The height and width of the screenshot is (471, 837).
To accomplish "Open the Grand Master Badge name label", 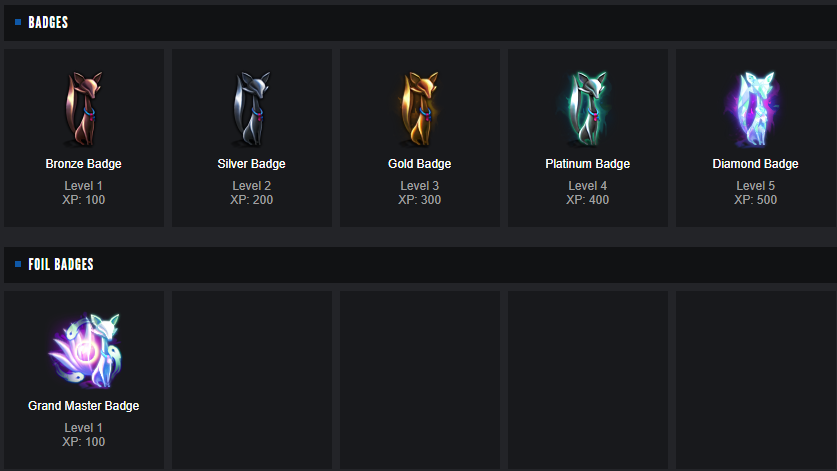I will pyautogui.click(x=84, y=406).
